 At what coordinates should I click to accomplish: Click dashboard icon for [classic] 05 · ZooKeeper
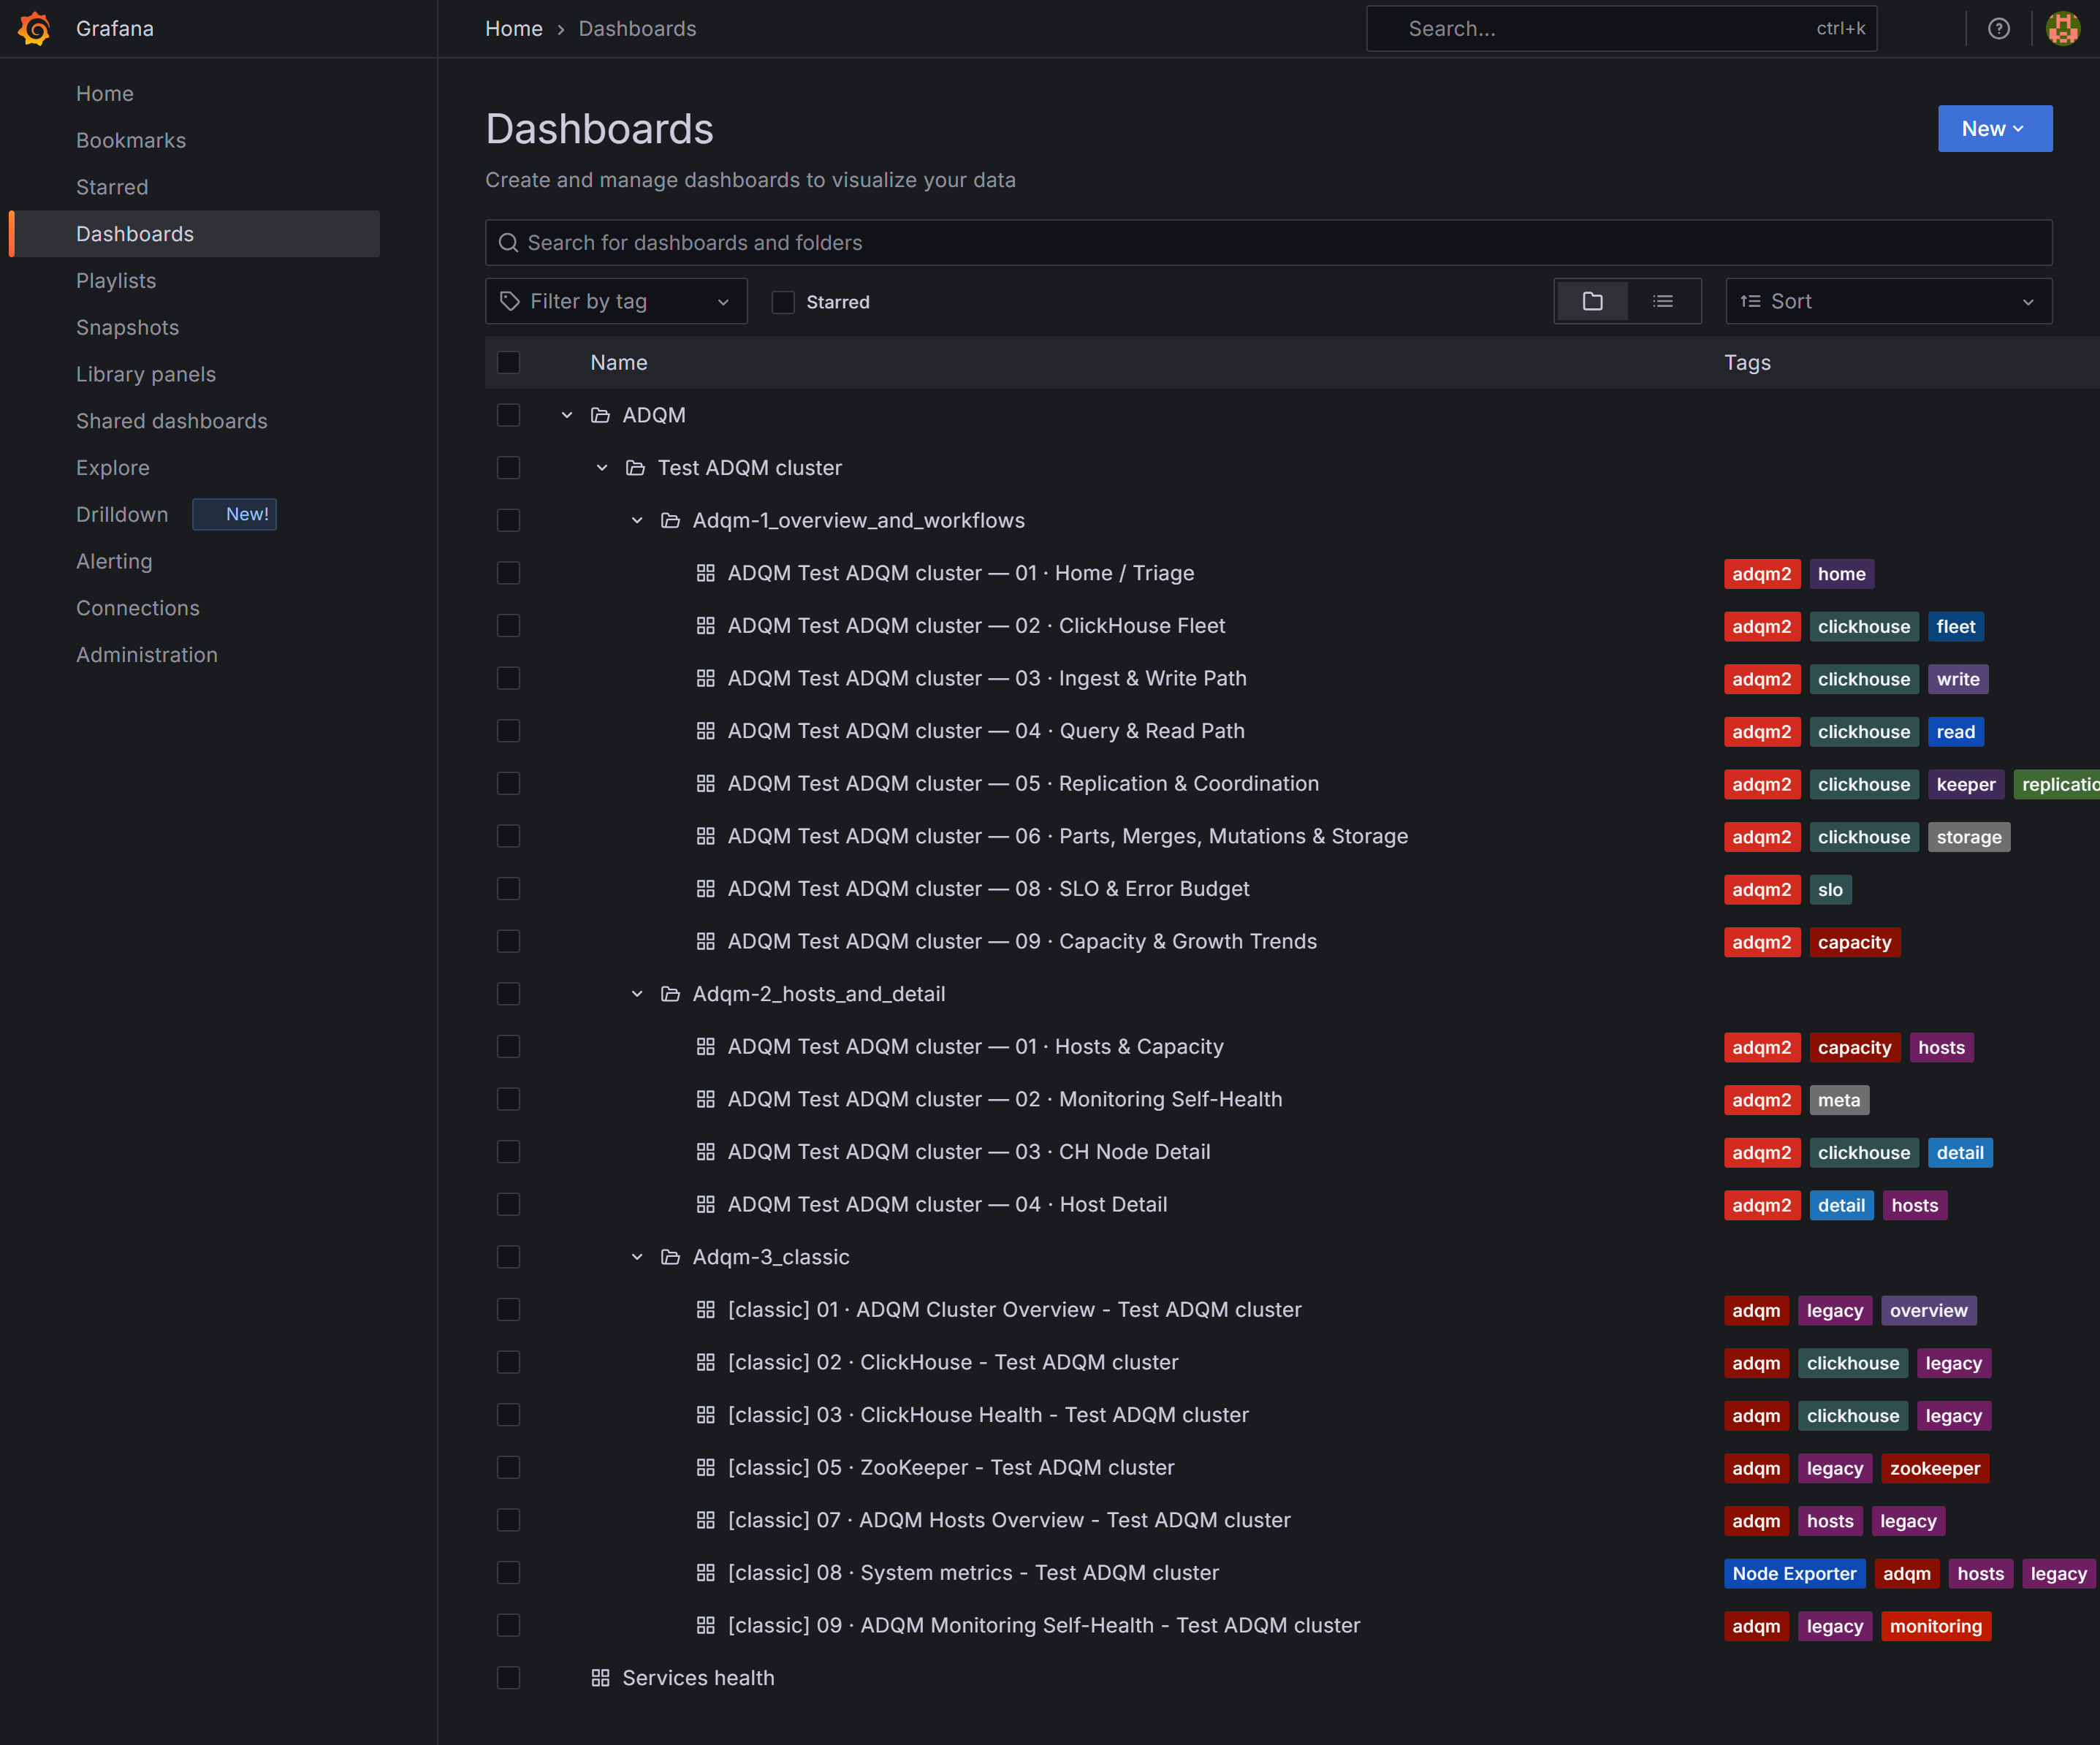(x=705, y=1467)
